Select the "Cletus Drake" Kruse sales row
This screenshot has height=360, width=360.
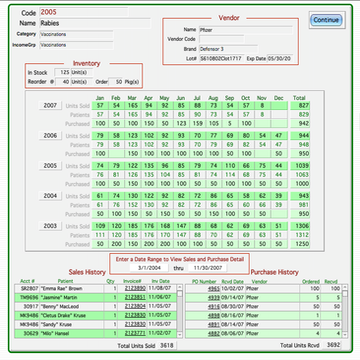point(95,315)
